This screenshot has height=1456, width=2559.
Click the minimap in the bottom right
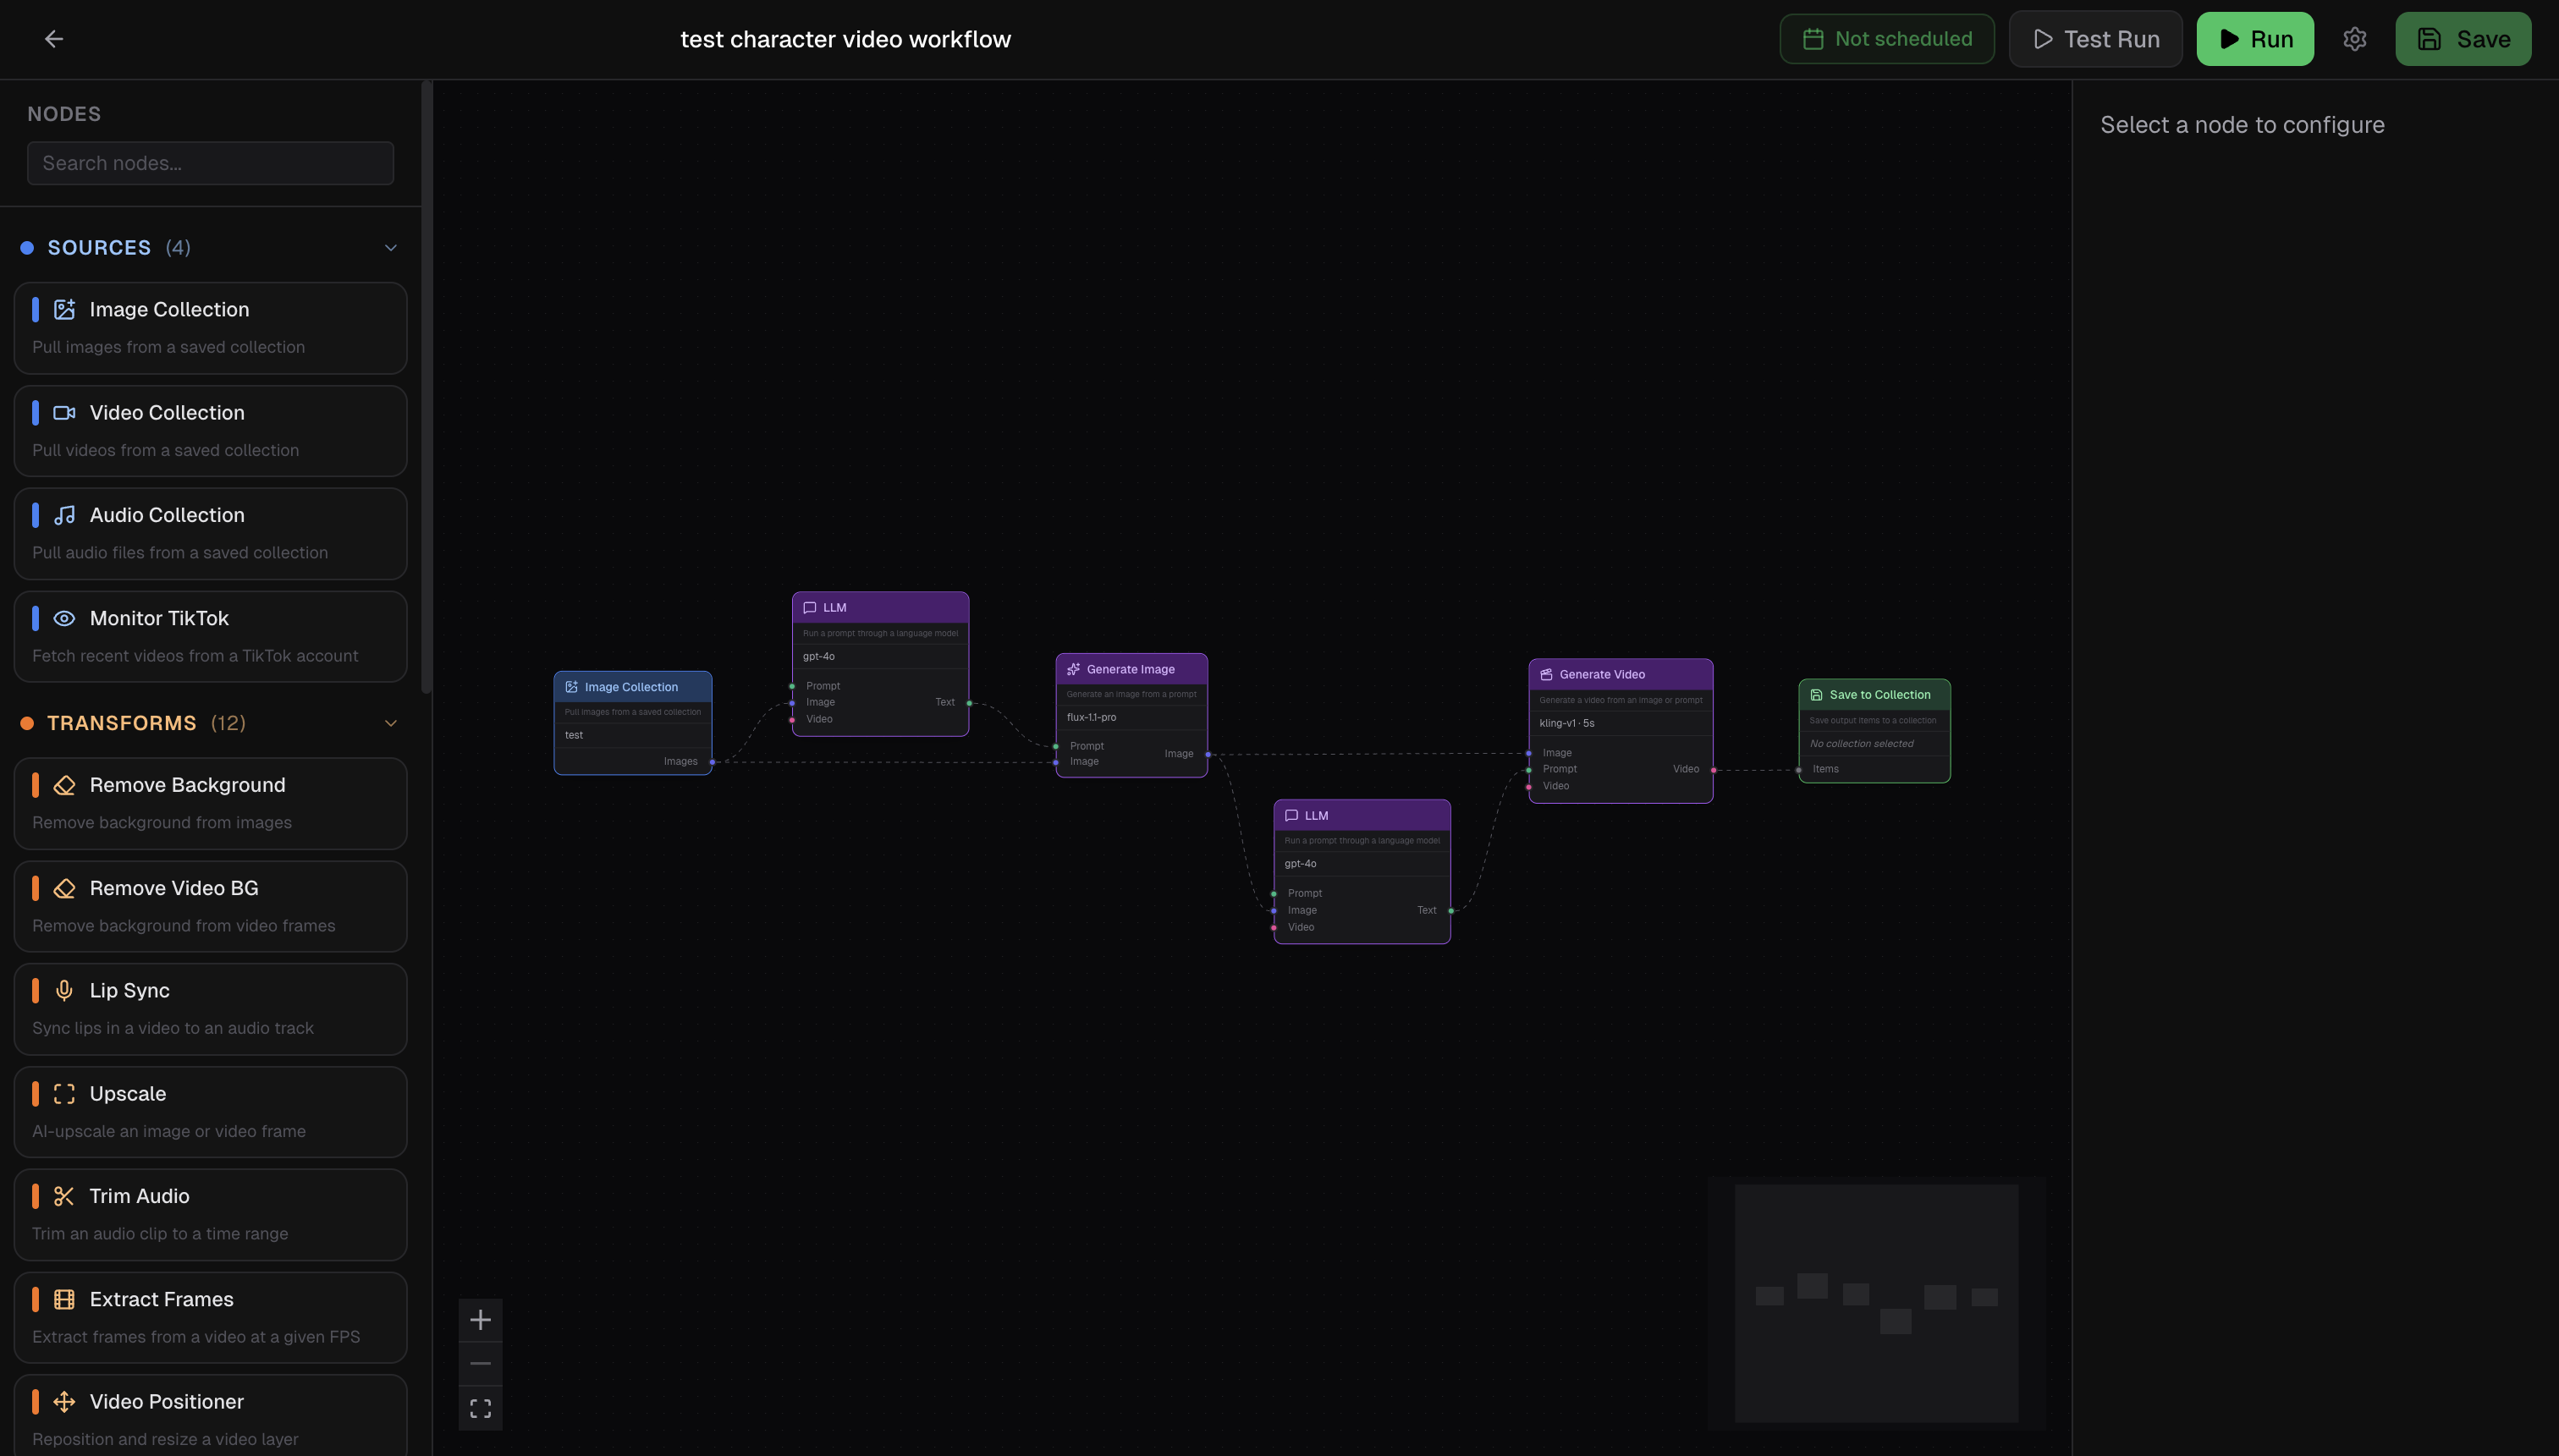(1876, 1302)
